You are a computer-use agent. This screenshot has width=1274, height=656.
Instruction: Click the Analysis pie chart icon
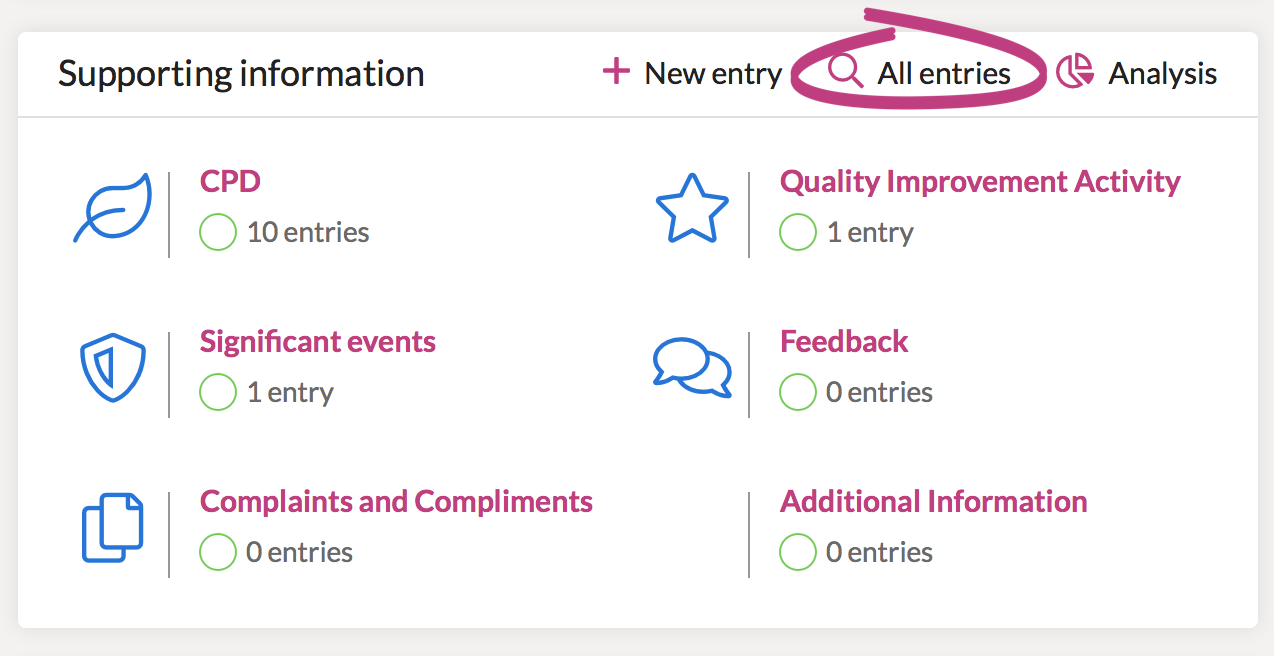pos(1075,72)
